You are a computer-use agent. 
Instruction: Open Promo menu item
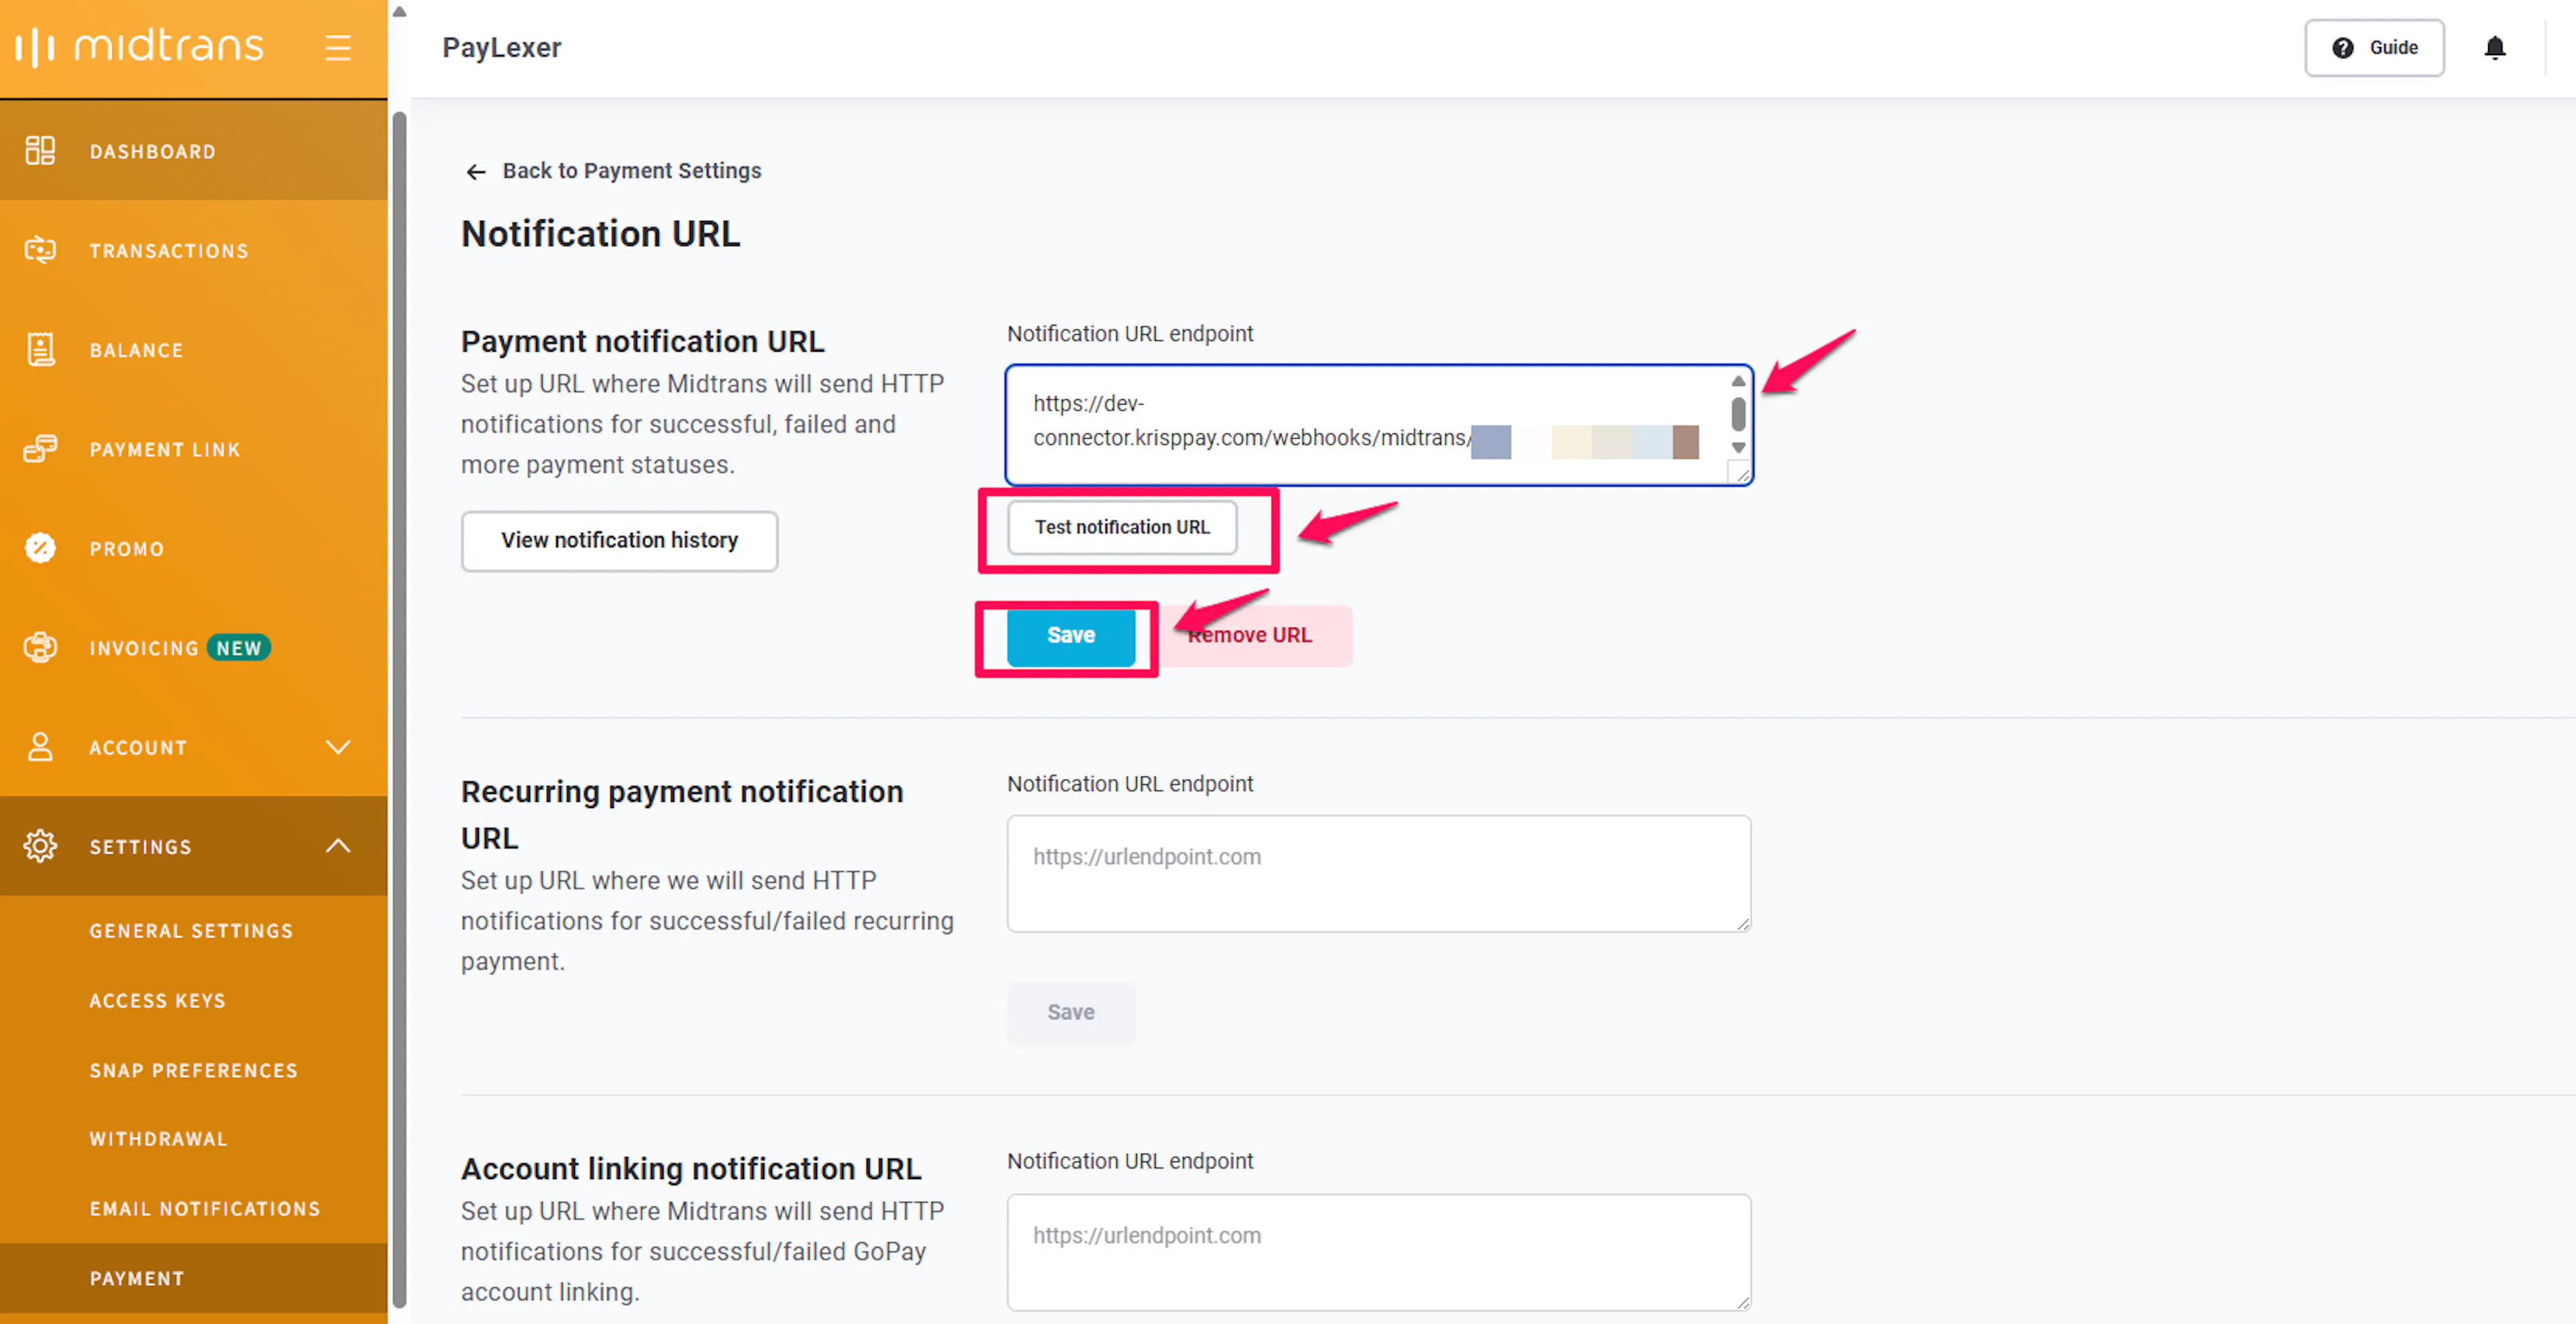[x=193, y=548]
